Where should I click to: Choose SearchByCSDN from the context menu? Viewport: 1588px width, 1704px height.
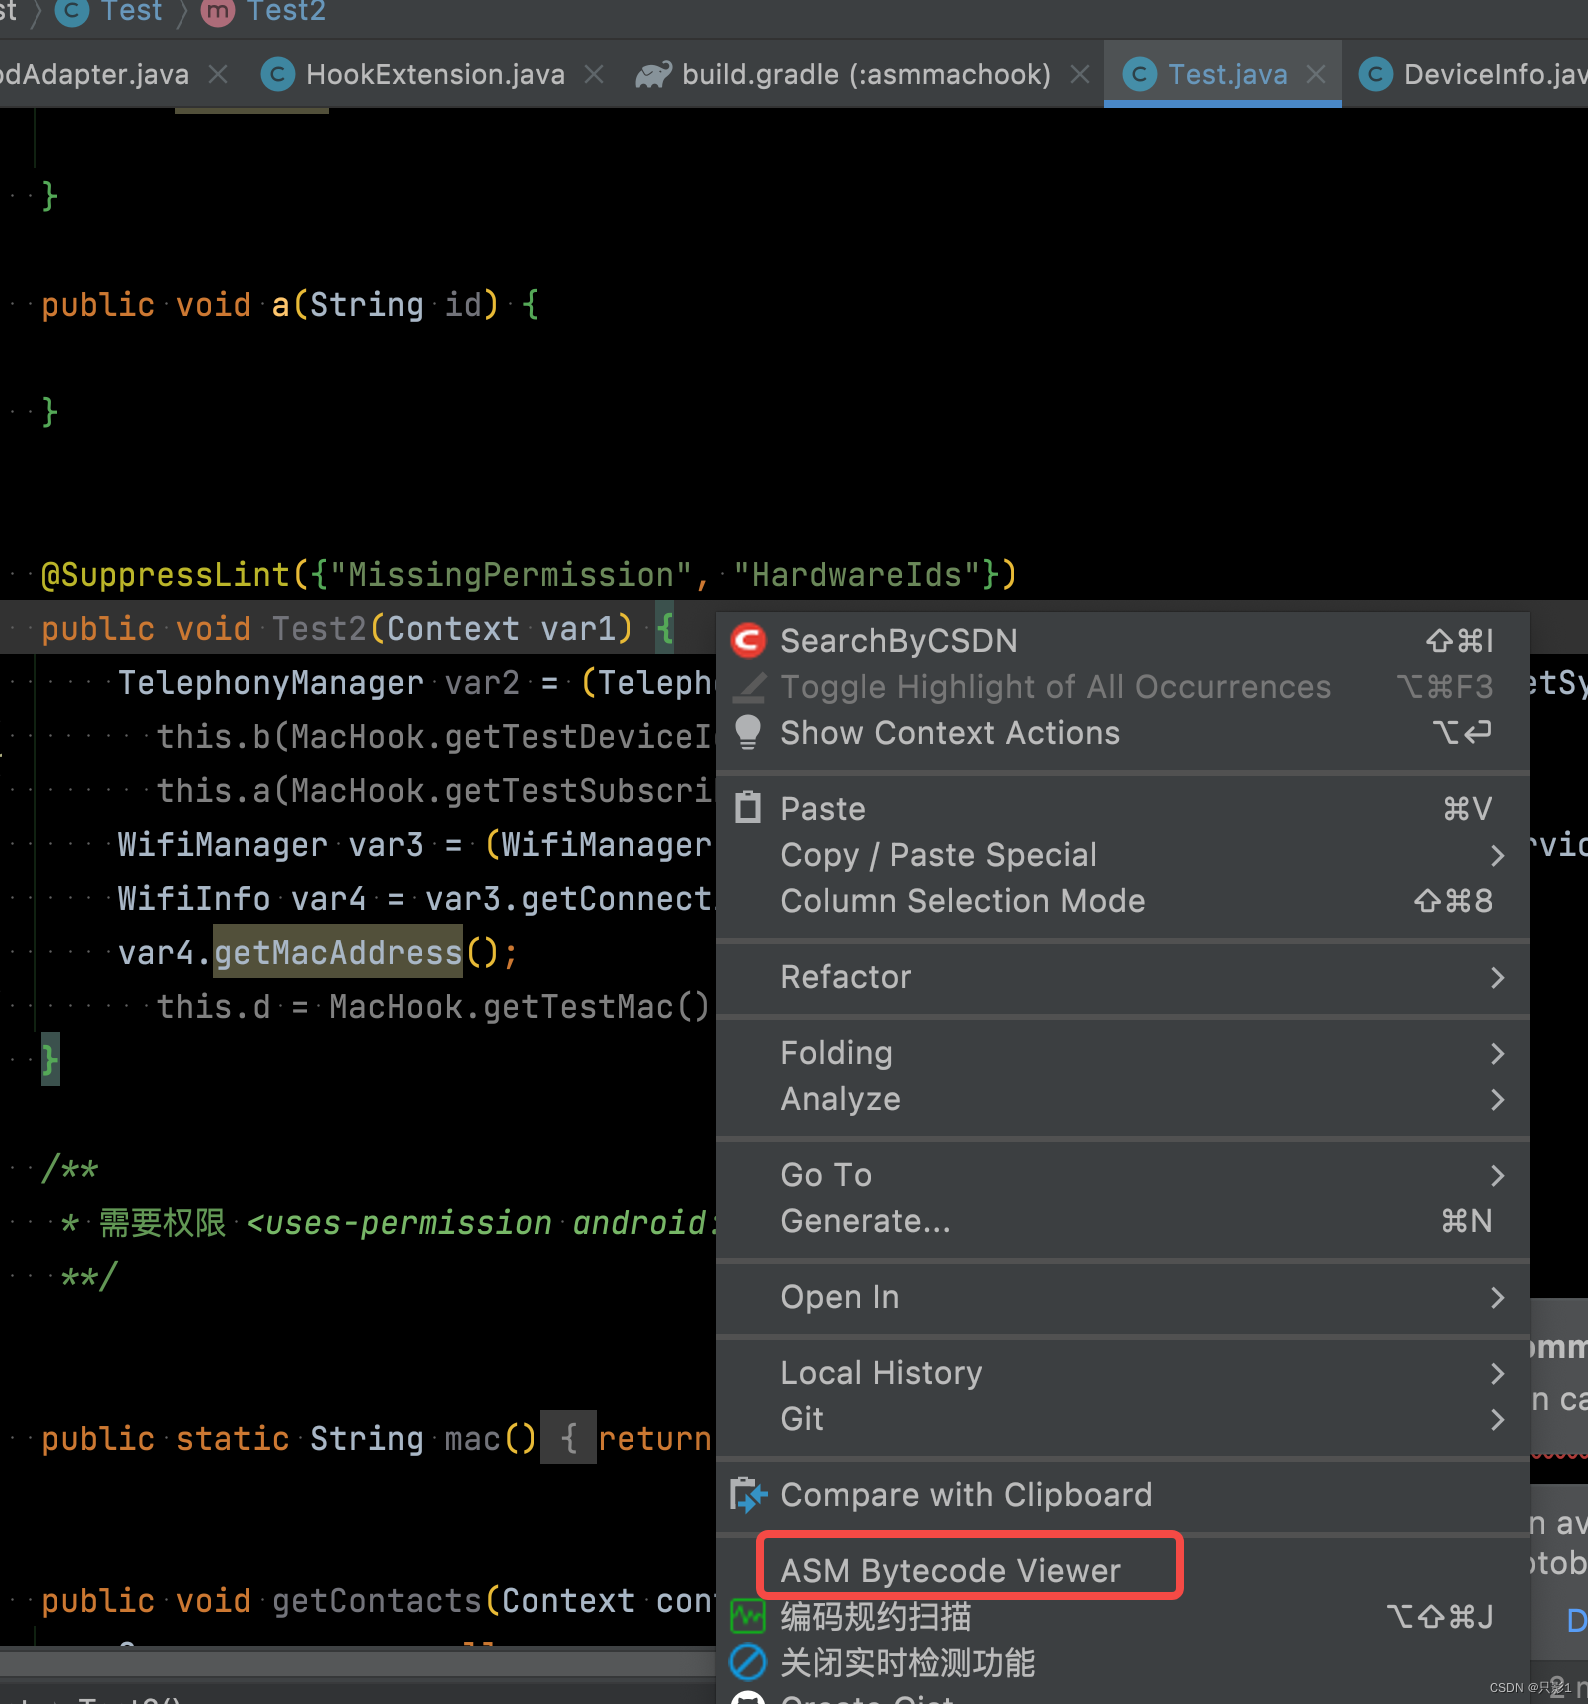[x=1123, y=640]
